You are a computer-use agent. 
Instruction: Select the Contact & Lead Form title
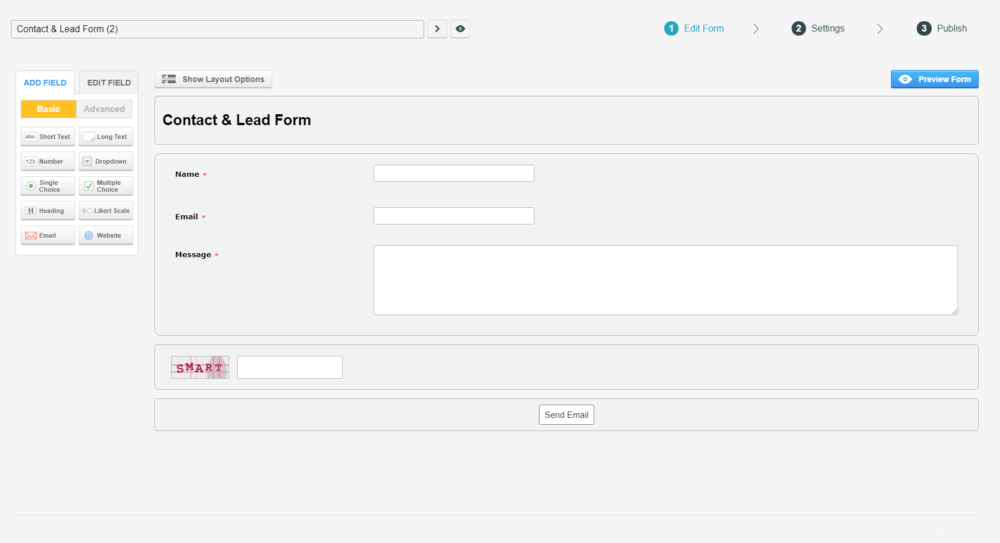(237, 120)
